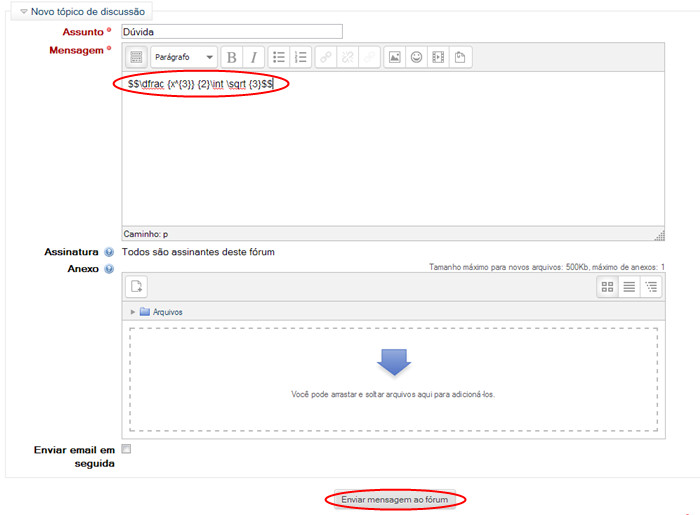The height and width of the screenshot is (515, 700).
Task: Switch attachments to icon grid view
Action: pyautogui.click(x=607, y=287)
